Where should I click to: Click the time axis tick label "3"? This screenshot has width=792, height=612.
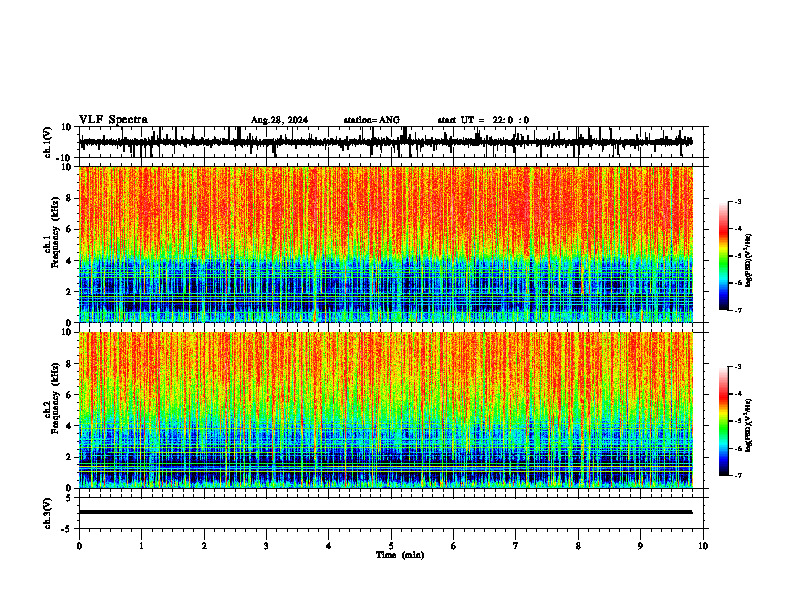[266, 546]
